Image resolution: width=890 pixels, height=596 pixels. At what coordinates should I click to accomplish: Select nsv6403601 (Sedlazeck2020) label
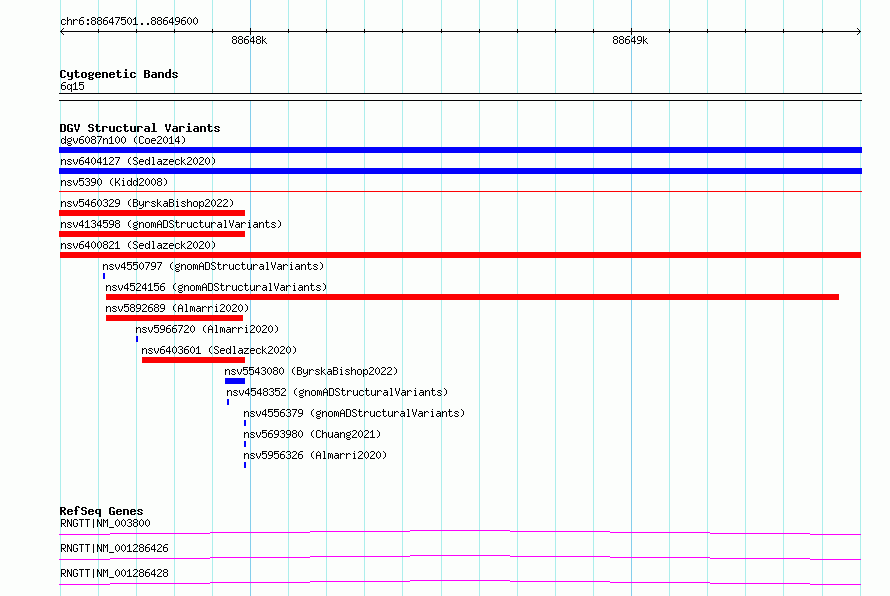point(219,350)
